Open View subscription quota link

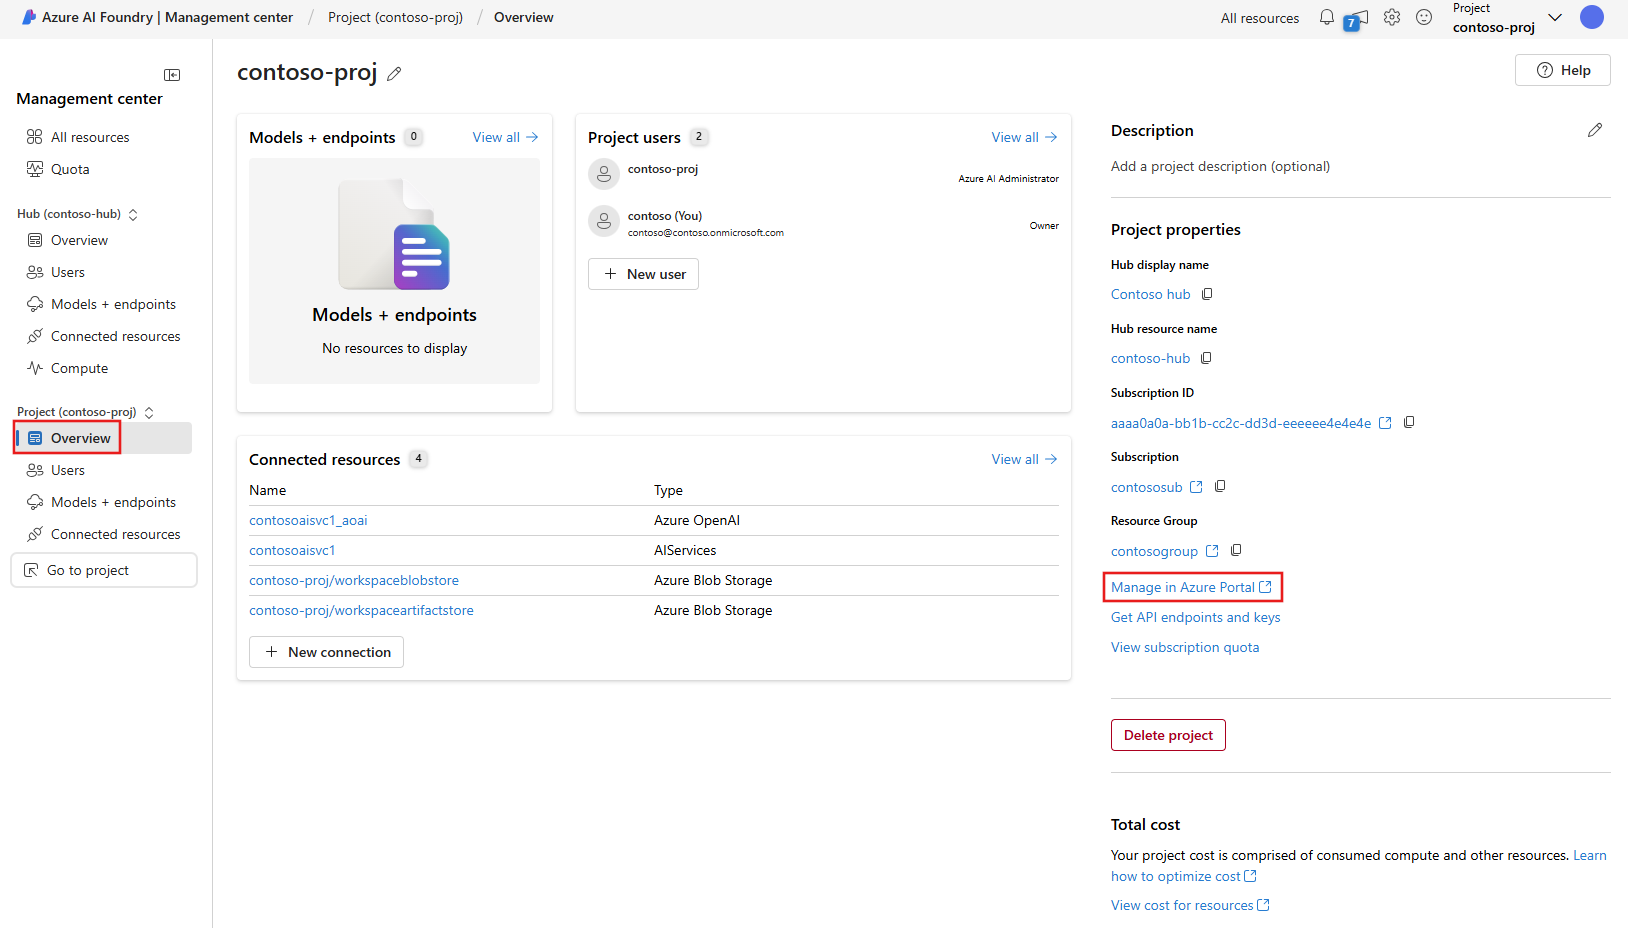[x=1185, y=647]
